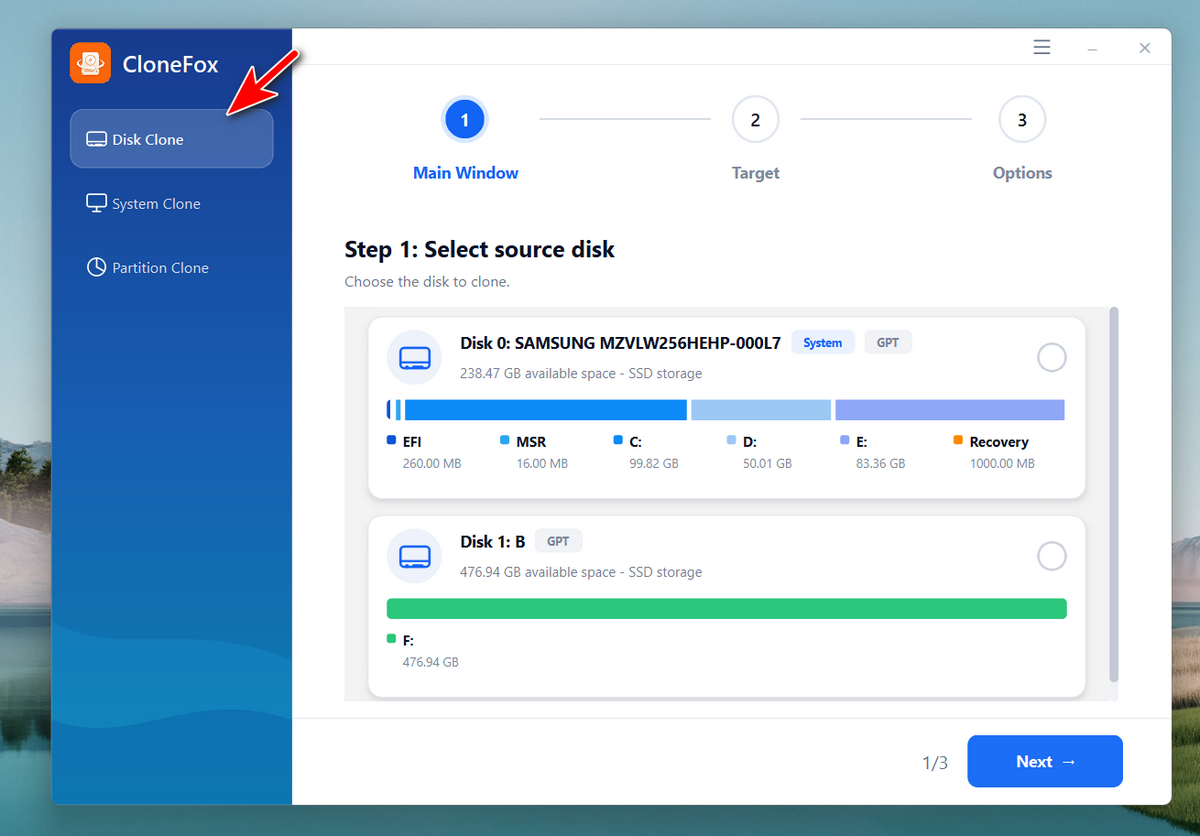Click the CloneFox orange logo icon
The image size is (1200, 836).
[x=90, y=63]
